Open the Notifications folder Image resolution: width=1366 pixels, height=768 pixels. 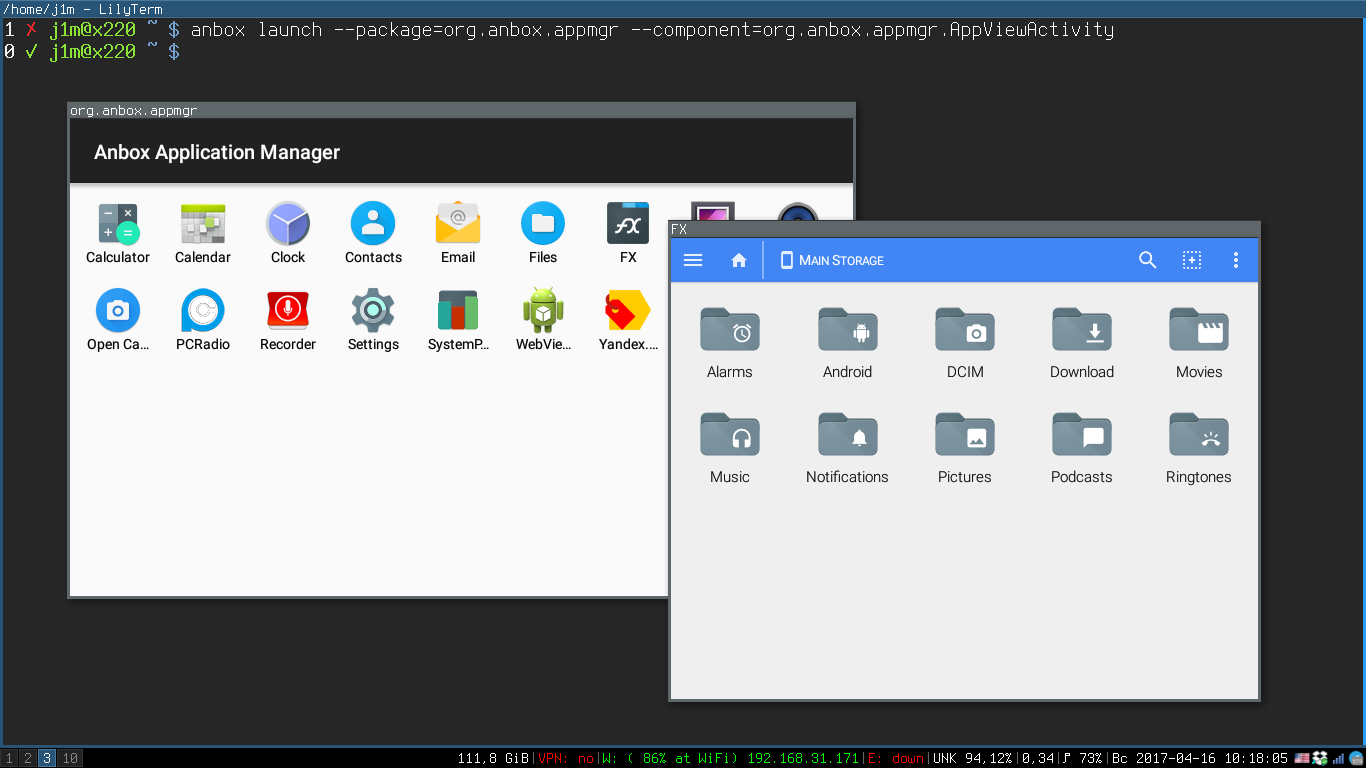pos(847,448)
